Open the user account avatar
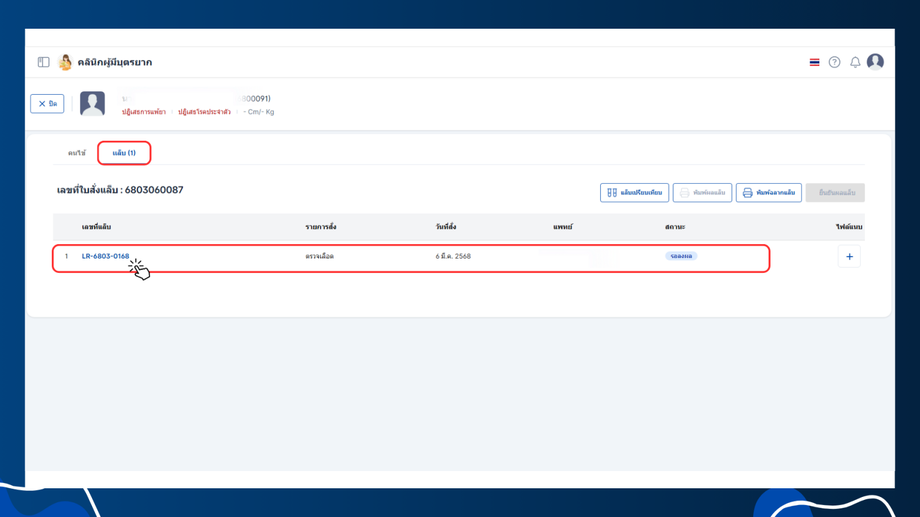The width and height of the screenshot is (920, 517). 875,62
